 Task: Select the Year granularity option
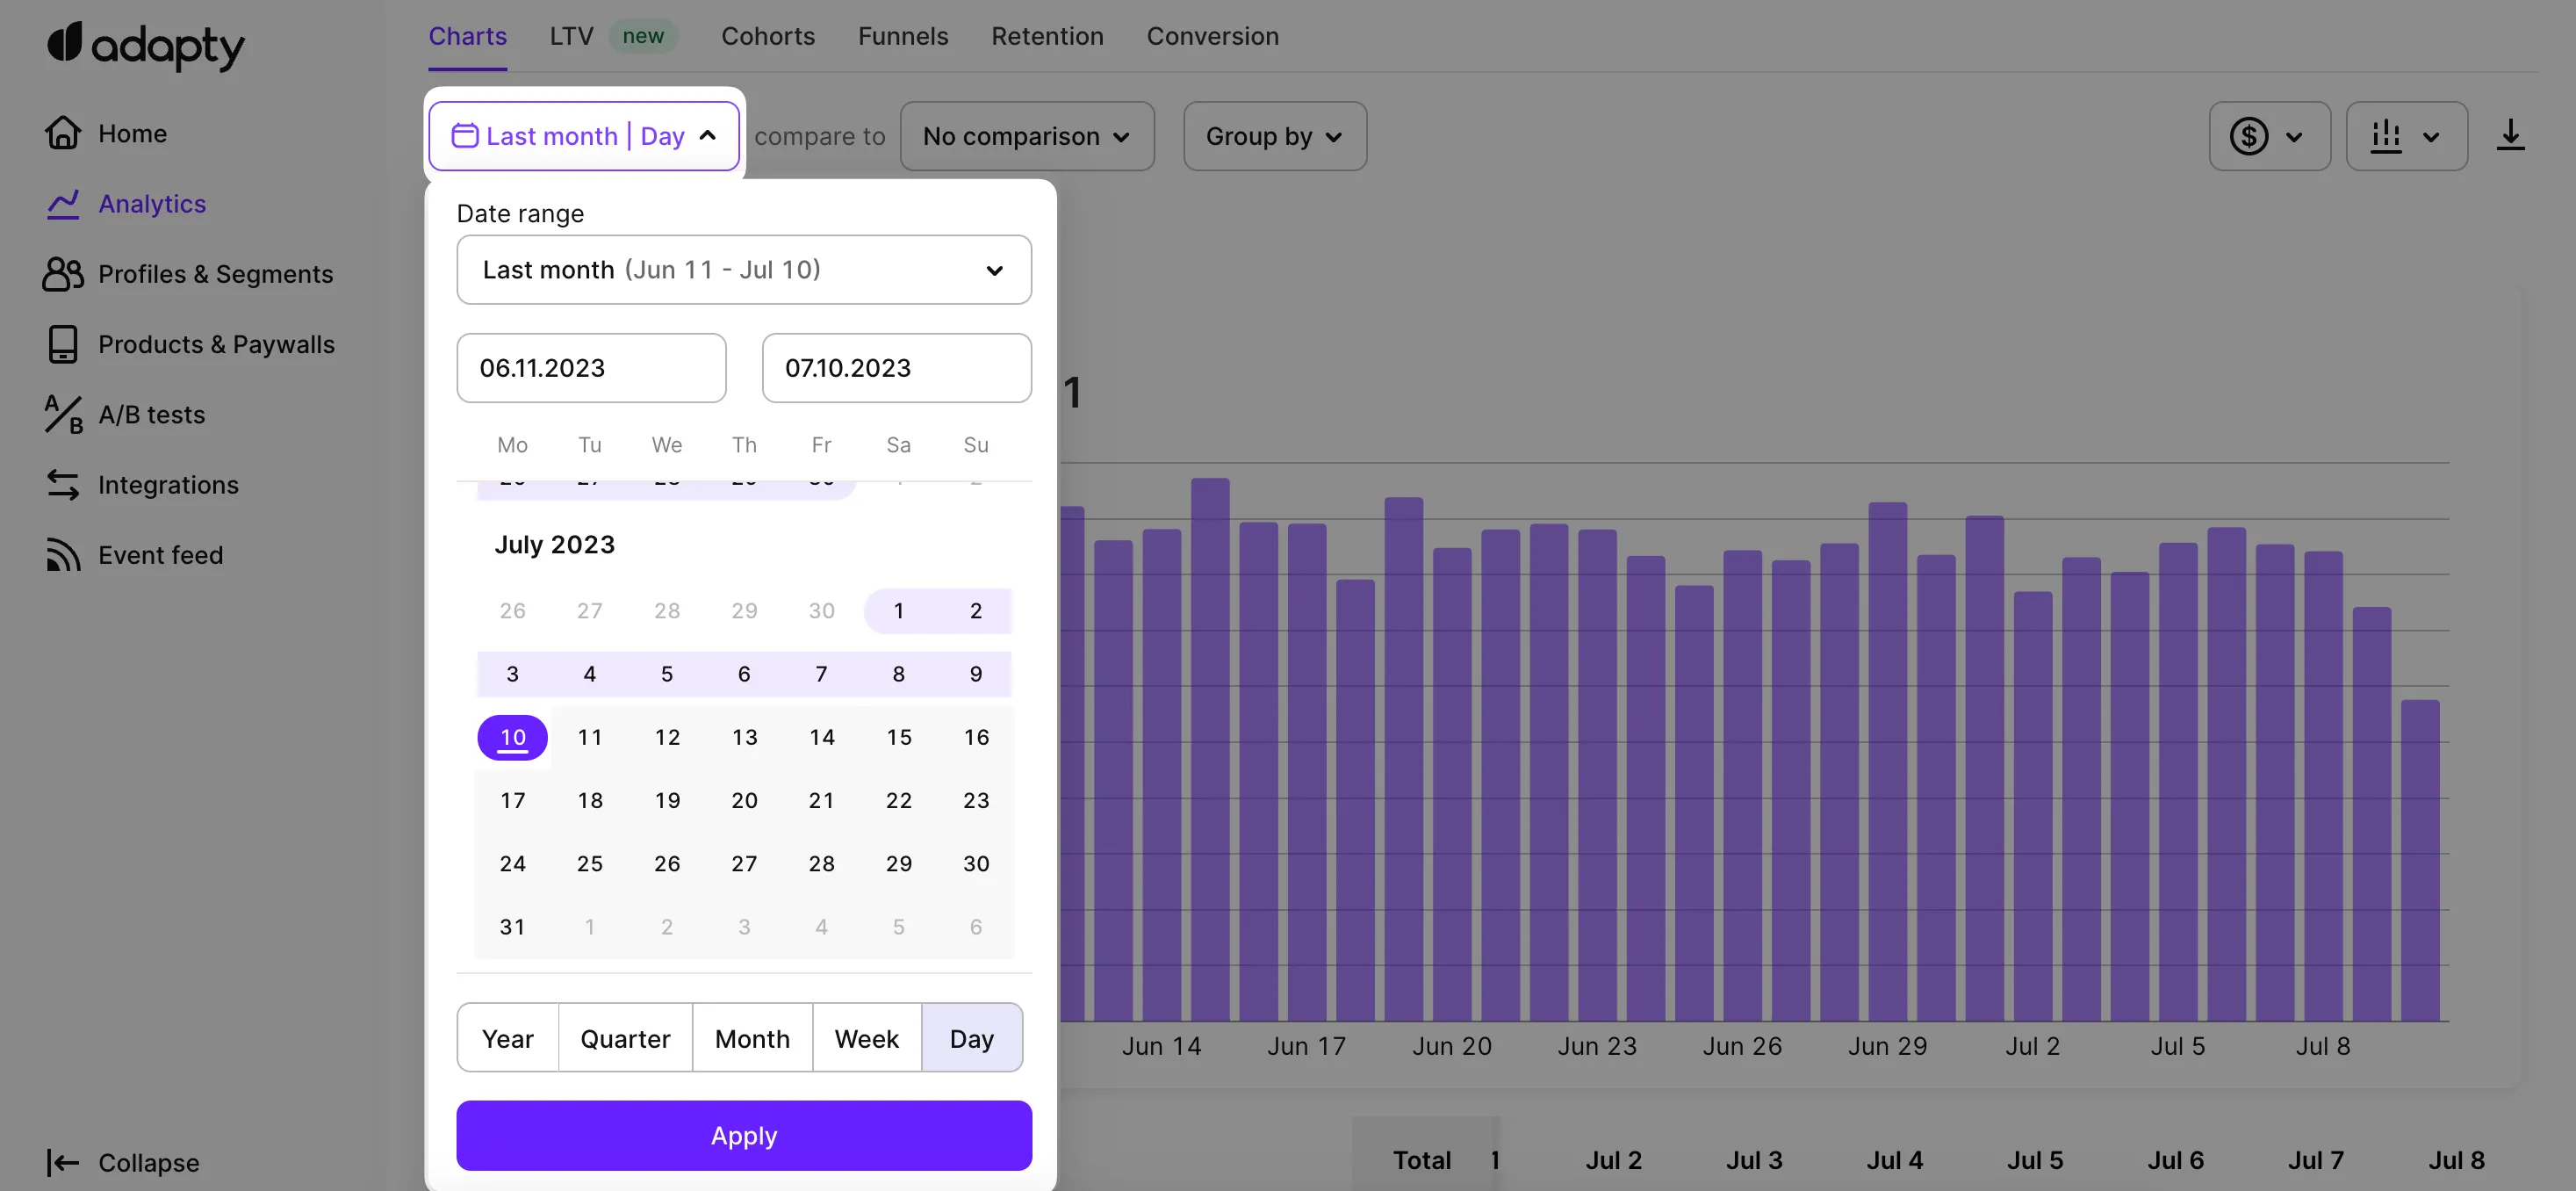[507, 1038]
